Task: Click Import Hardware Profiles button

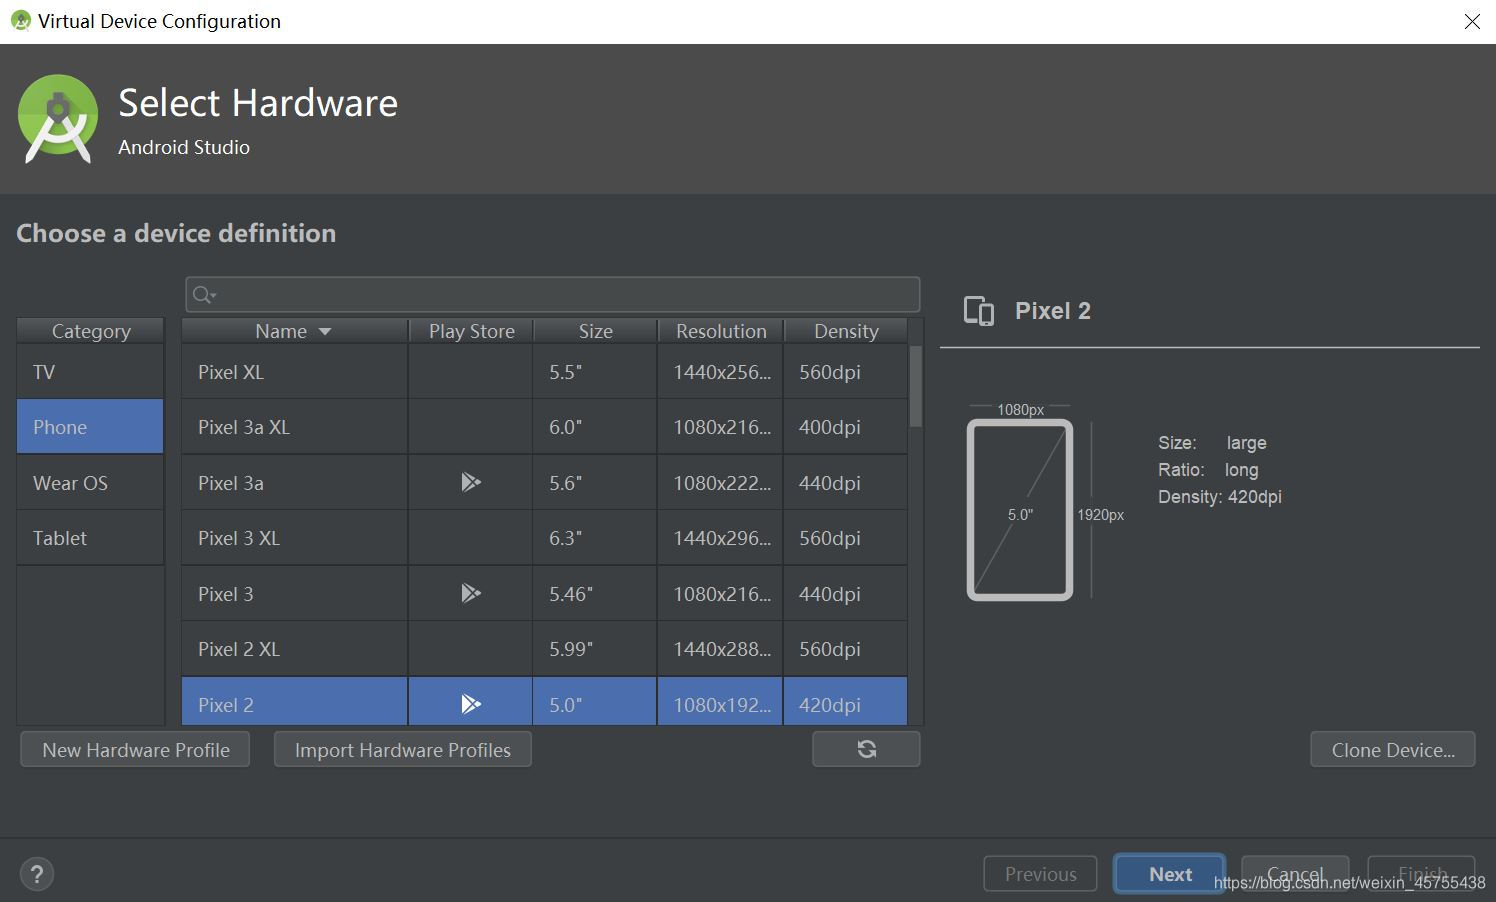Action: [x=403, y=750]
